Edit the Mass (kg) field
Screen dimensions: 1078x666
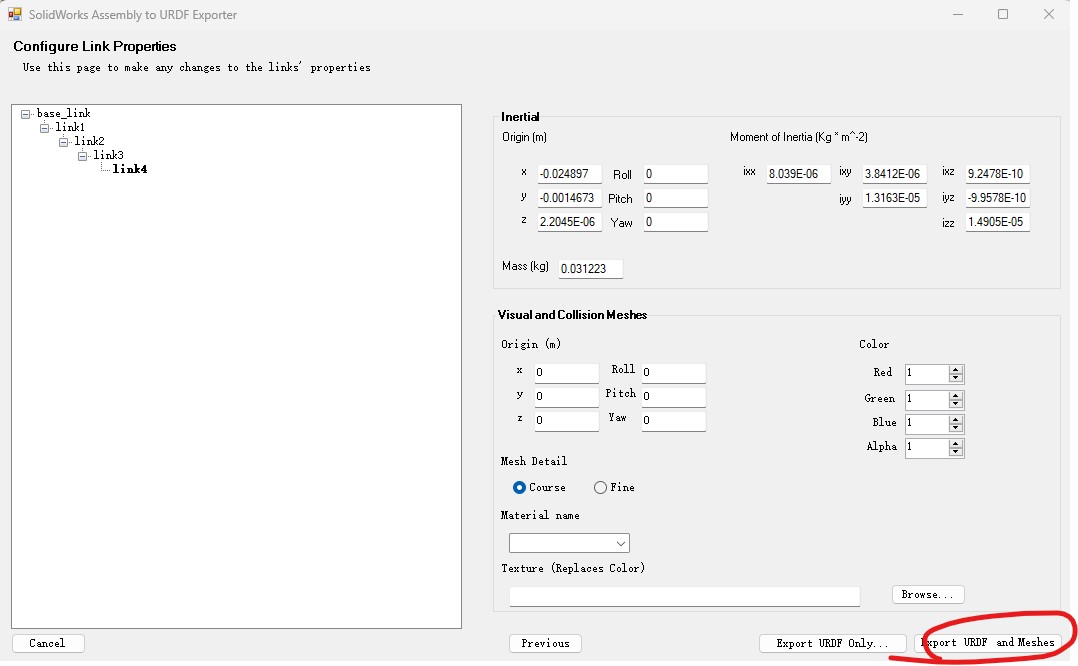[x=591, y=269]
